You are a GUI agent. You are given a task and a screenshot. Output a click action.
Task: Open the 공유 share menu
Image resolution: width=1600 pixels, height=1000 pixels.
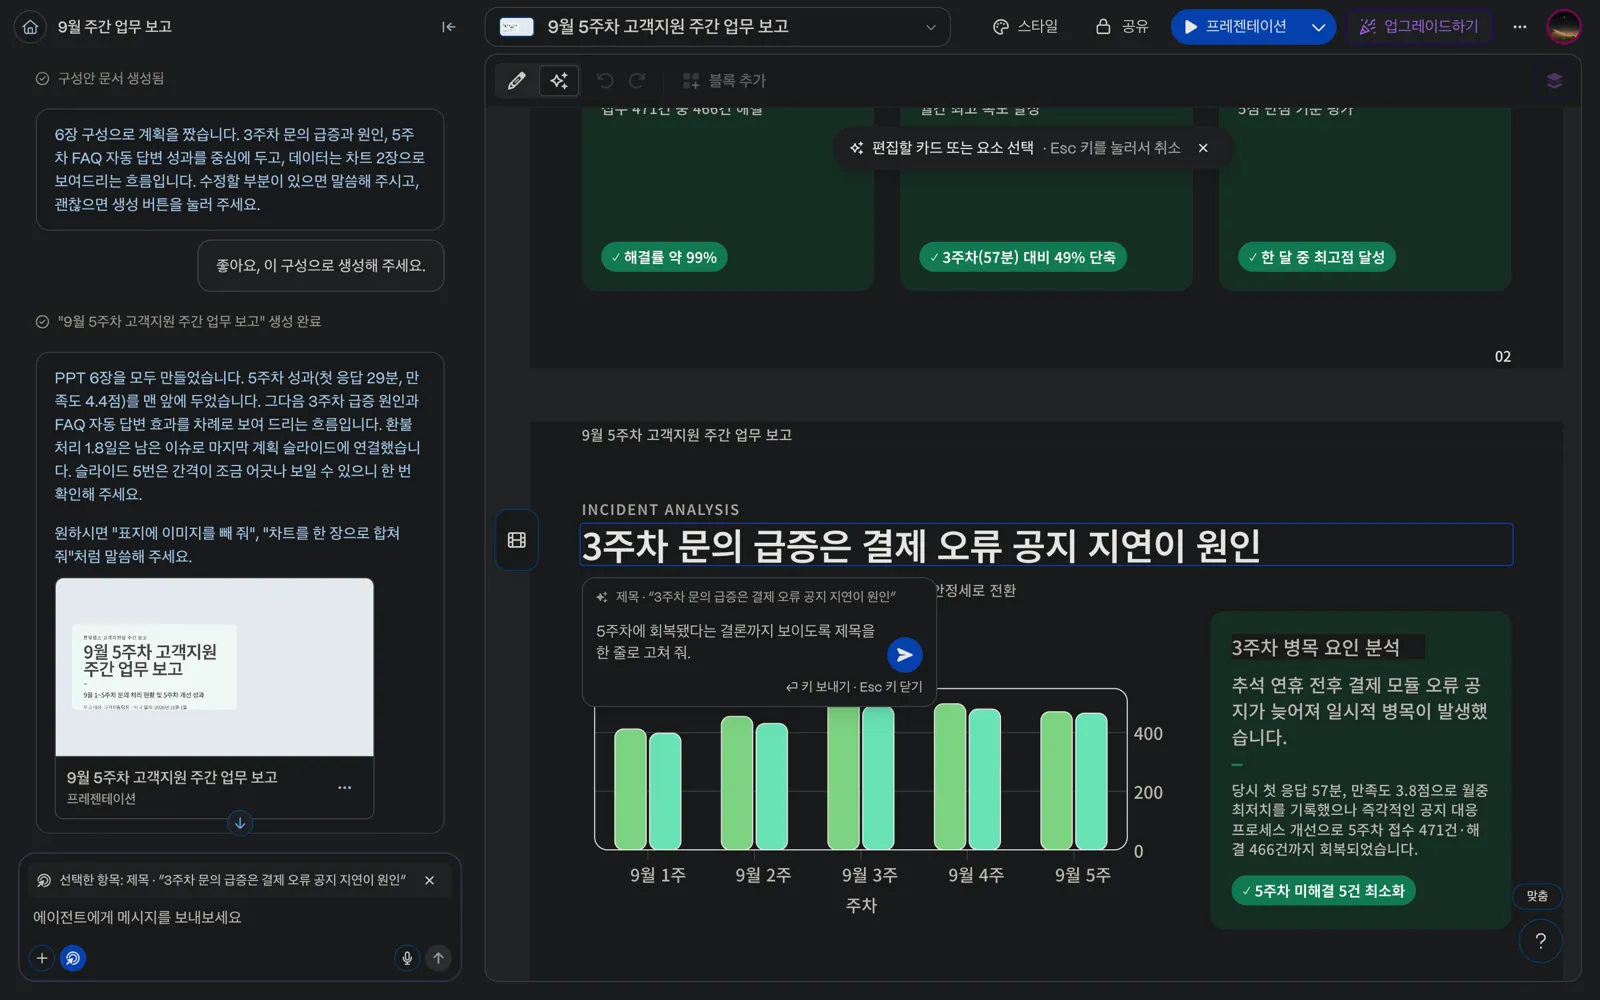pos(1122,27)
